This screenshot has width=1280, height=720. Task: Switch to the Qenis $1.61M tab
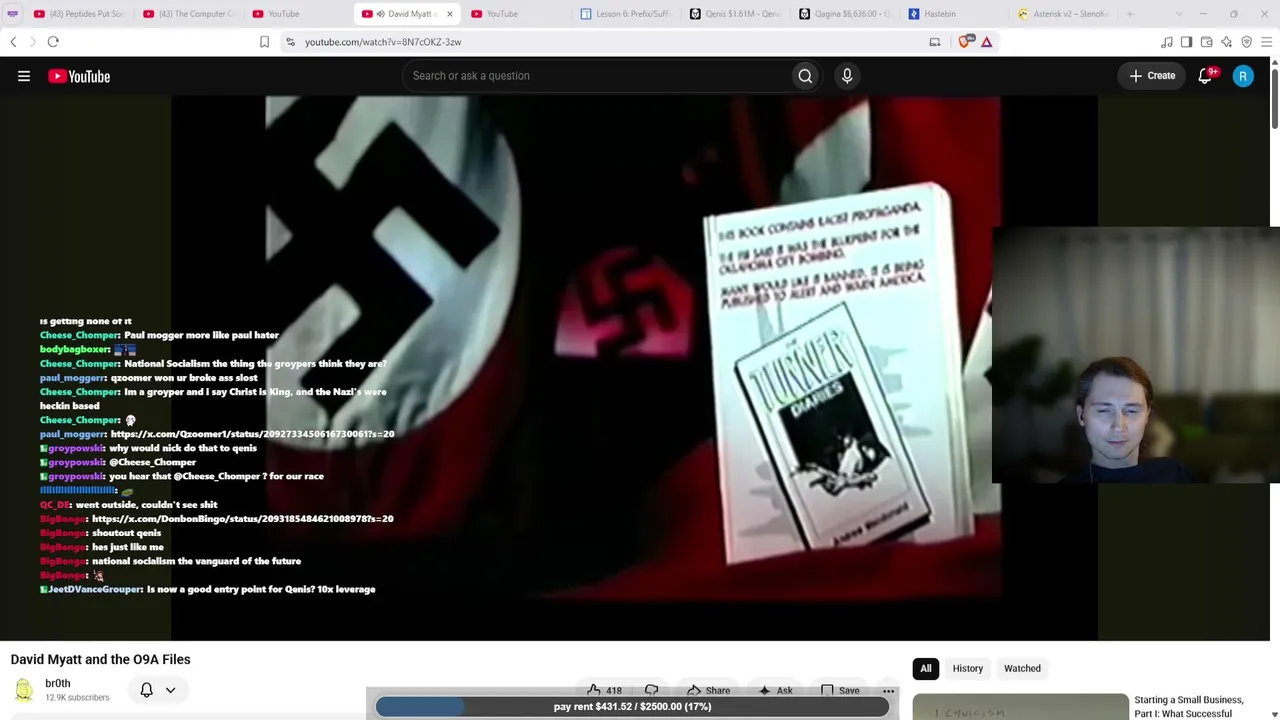(x=735, y=14)
